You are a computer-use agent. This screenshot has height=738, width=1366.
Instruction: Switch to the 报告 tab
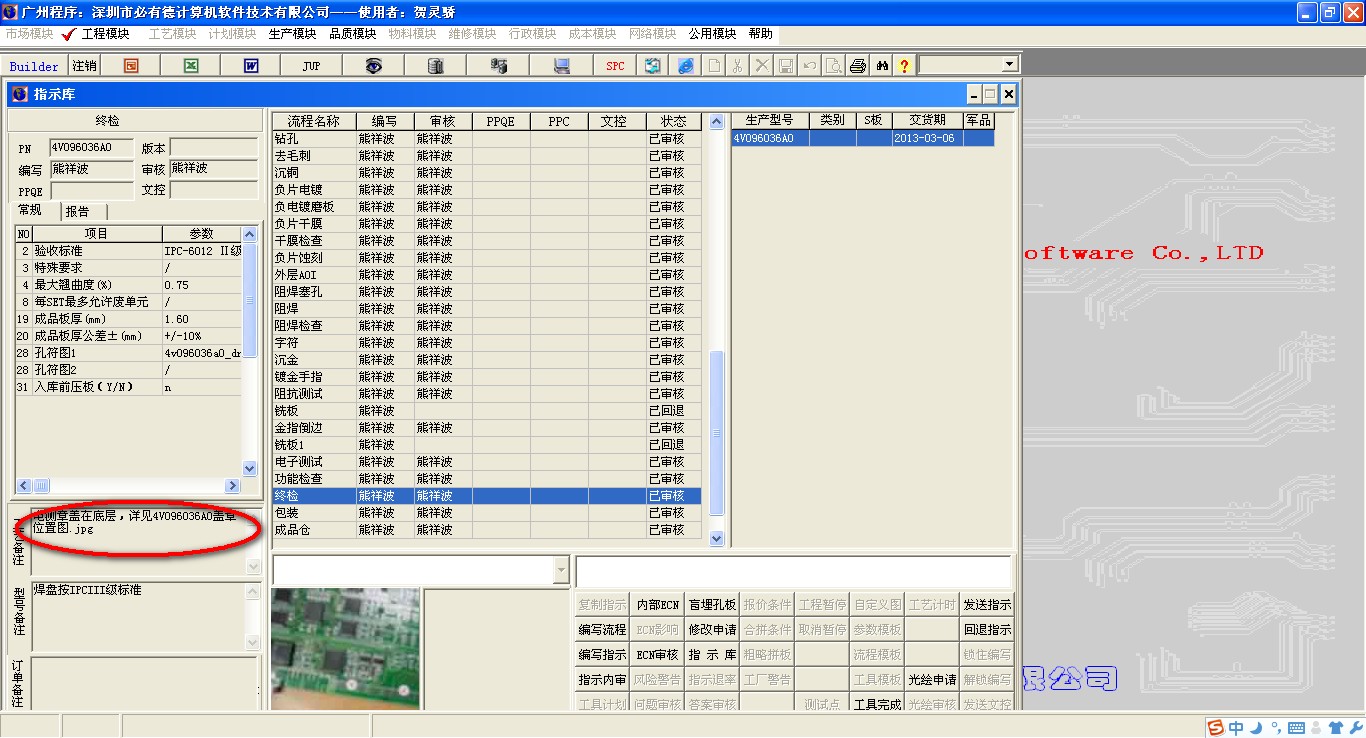click(x=82, y=211)
